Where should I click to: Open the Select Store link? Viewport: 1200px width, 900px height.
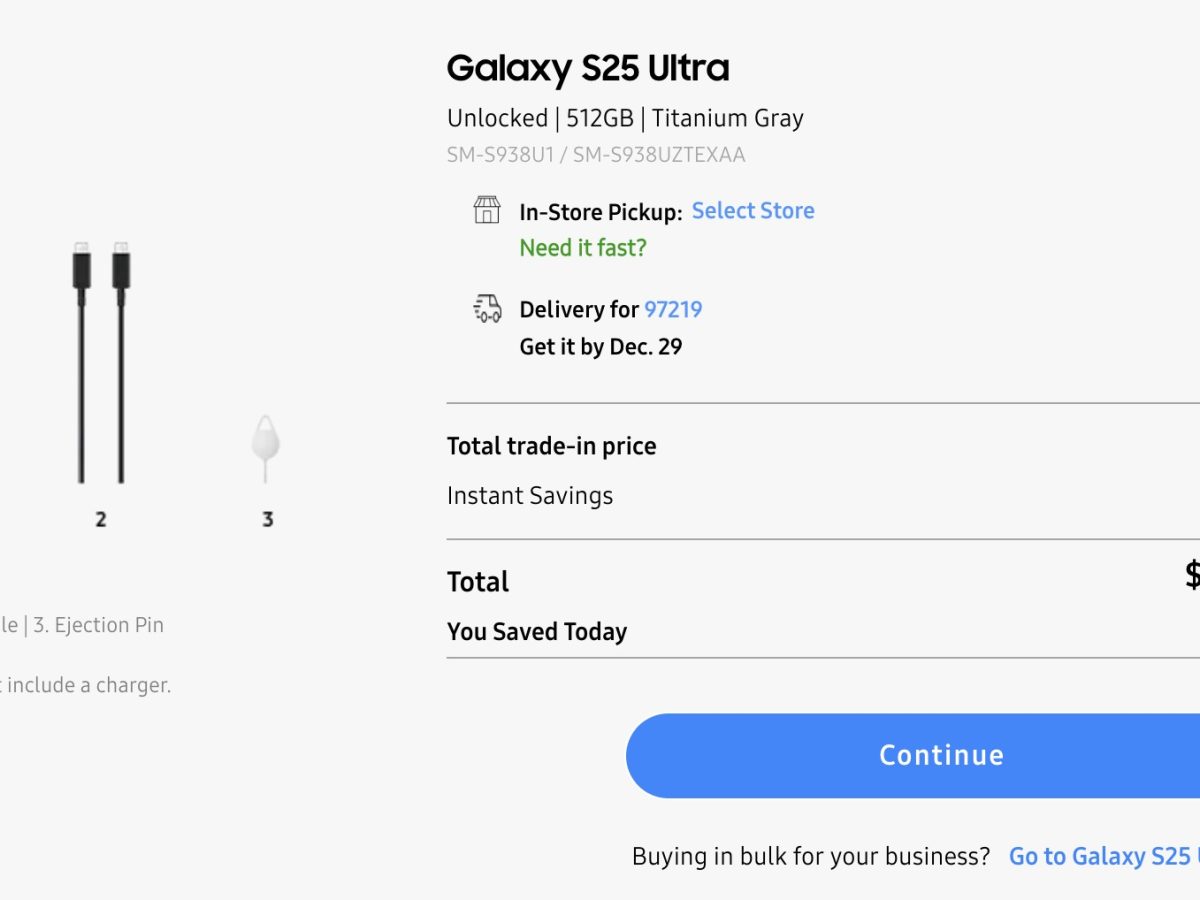click(753, 211)
